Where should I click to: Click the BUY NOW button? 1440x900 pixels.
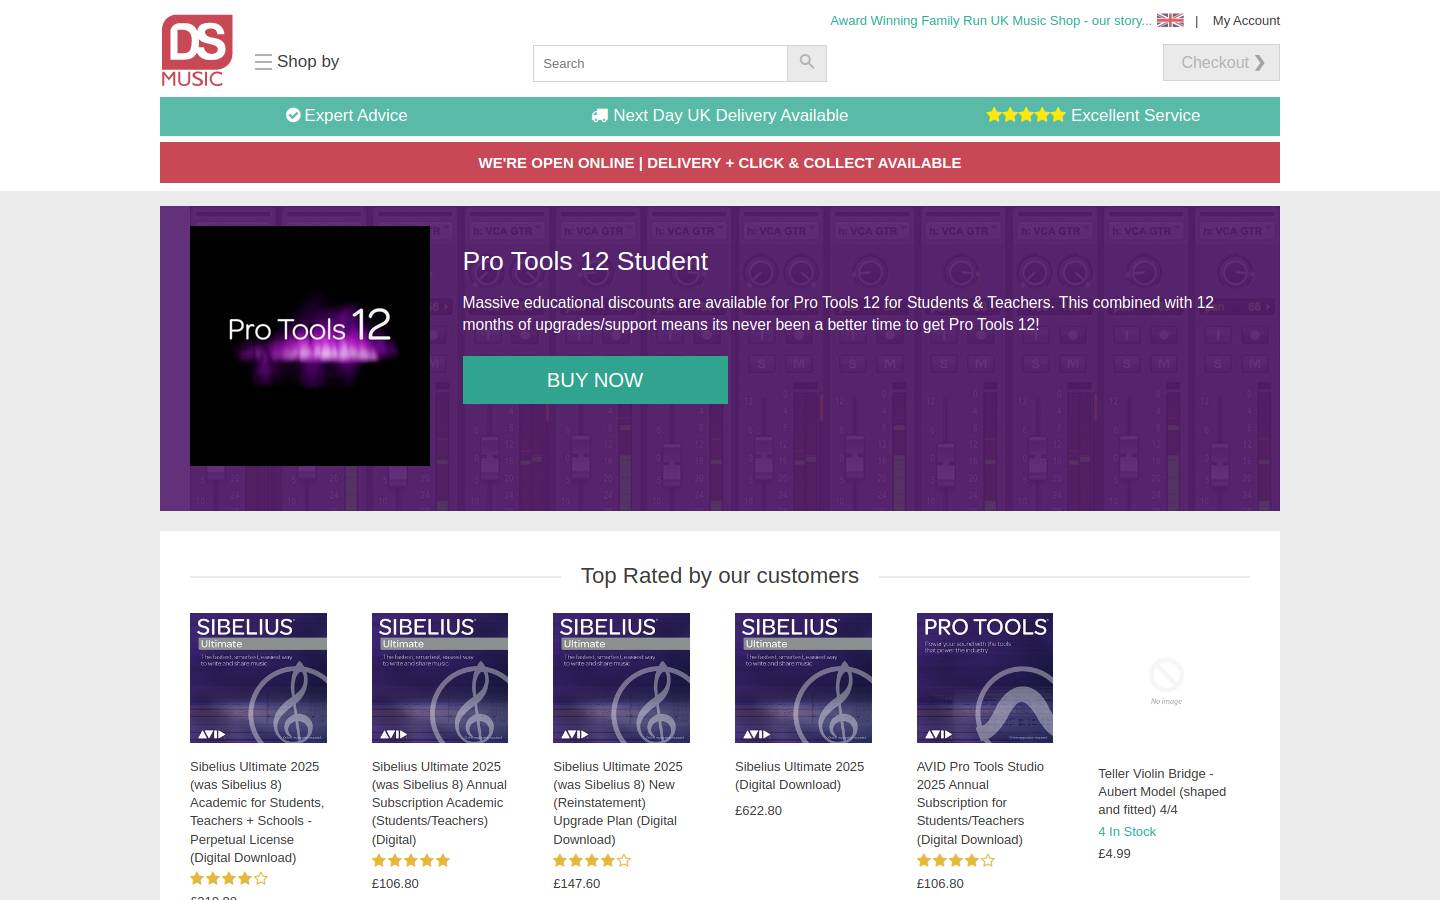tap(595, 380)
